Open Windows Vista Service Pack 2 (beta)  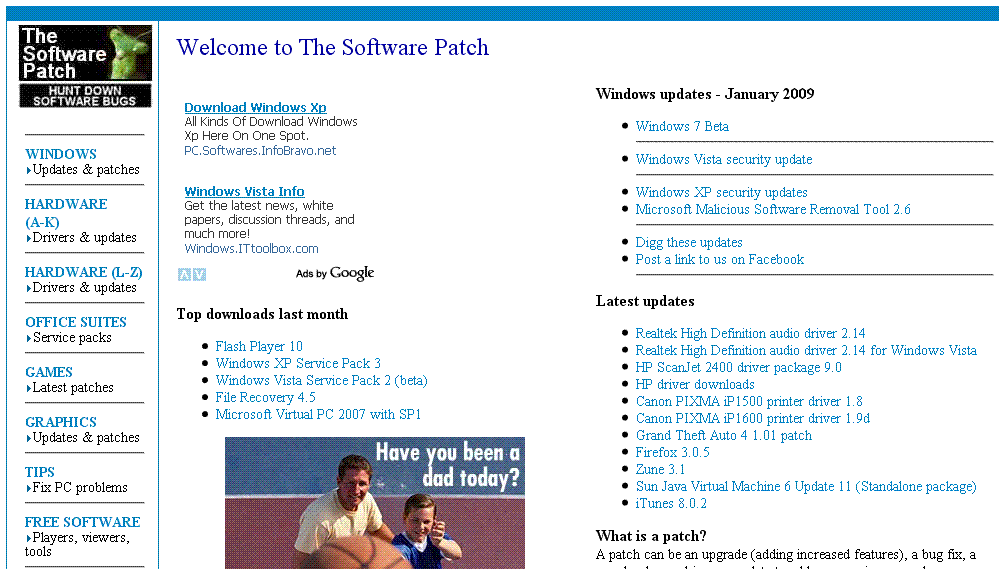pos(321,381)
